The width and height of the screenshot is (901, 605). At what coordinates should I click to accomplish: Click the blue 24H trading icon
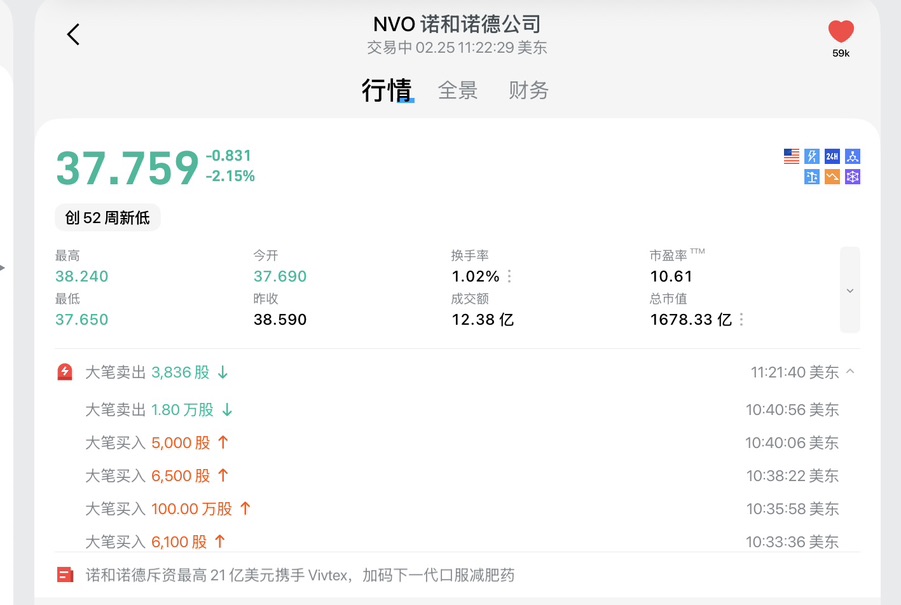coord(832,156)
